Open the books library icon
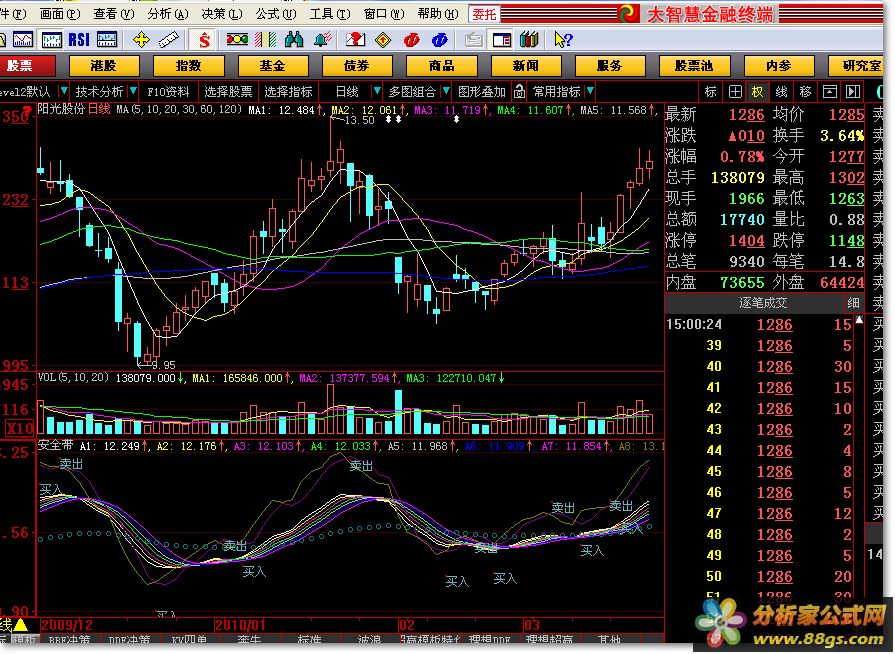This screenshot has width=895, height=654. 529,39
